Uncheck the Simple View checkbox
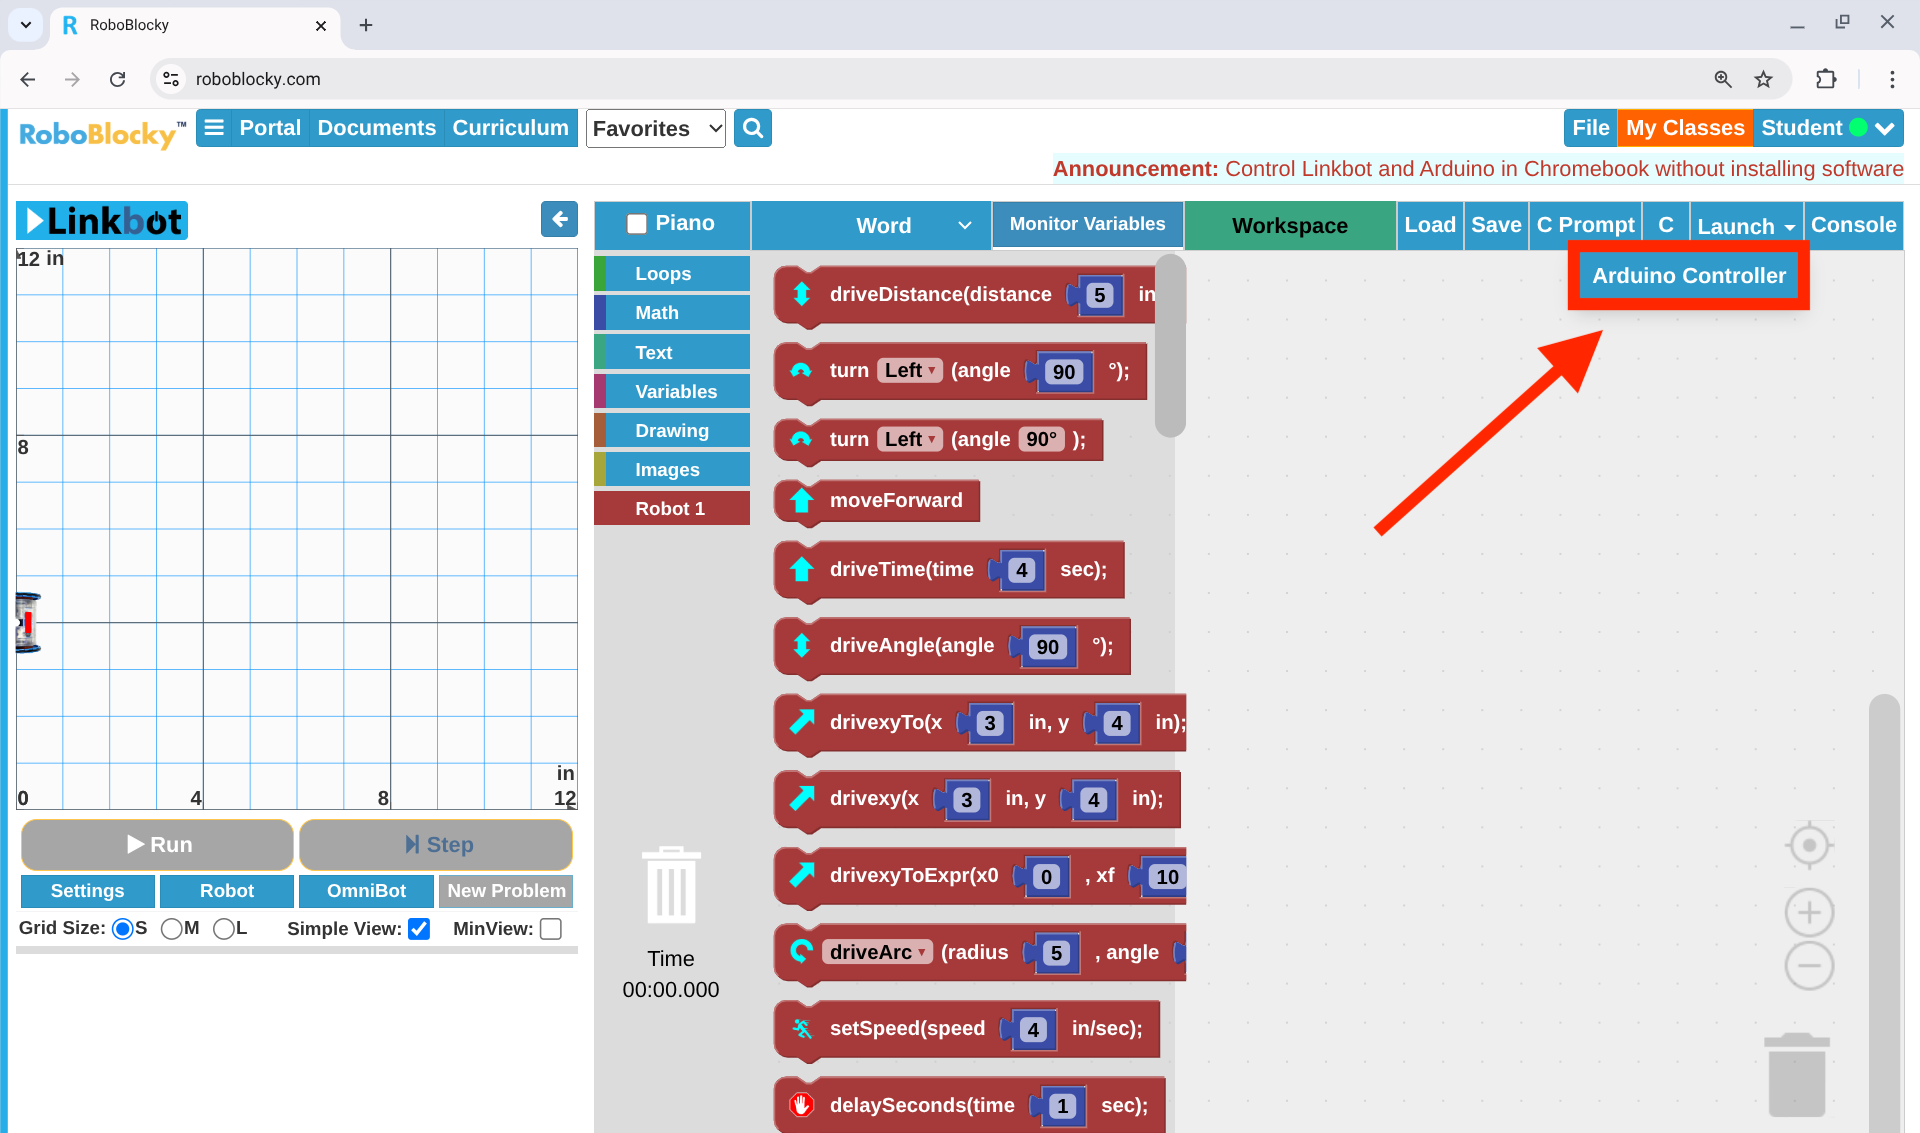 pyautogui.click(x=418, y=929)
